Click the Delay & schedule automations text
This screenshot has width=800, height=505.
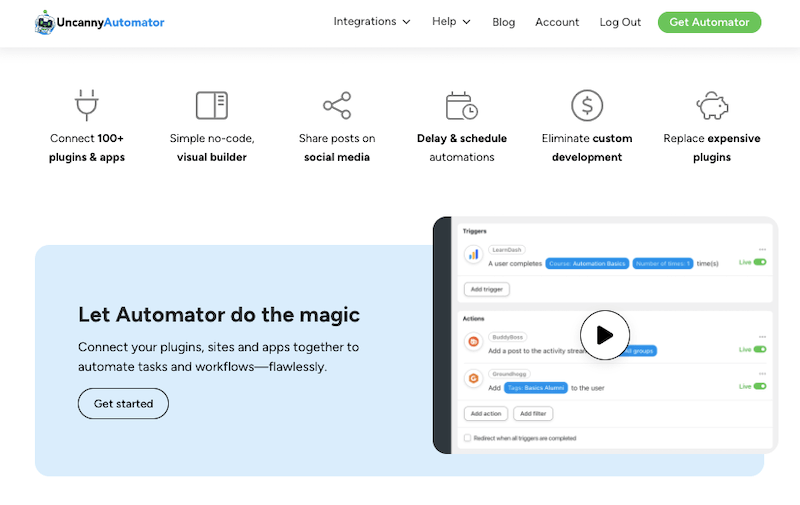[462, 148]
